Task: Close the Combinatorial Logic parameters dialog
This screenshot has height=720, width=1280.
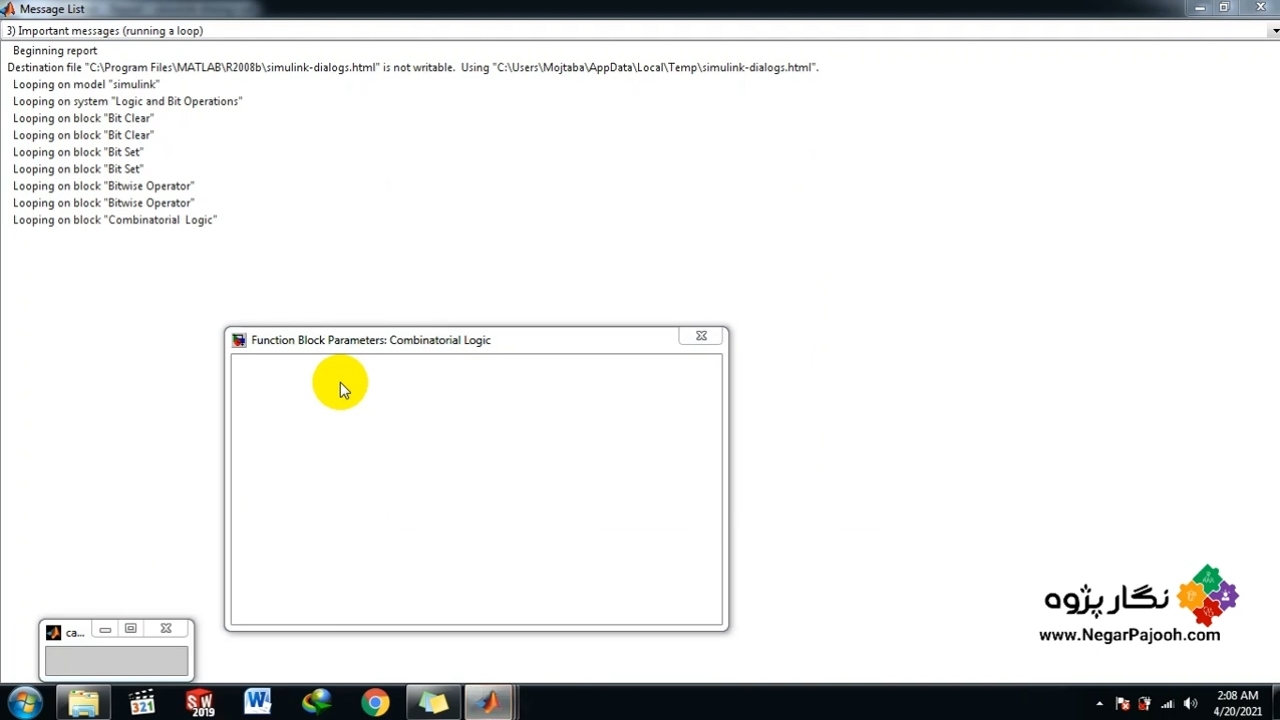Action: pyautogui.click(x=701, y=337)
